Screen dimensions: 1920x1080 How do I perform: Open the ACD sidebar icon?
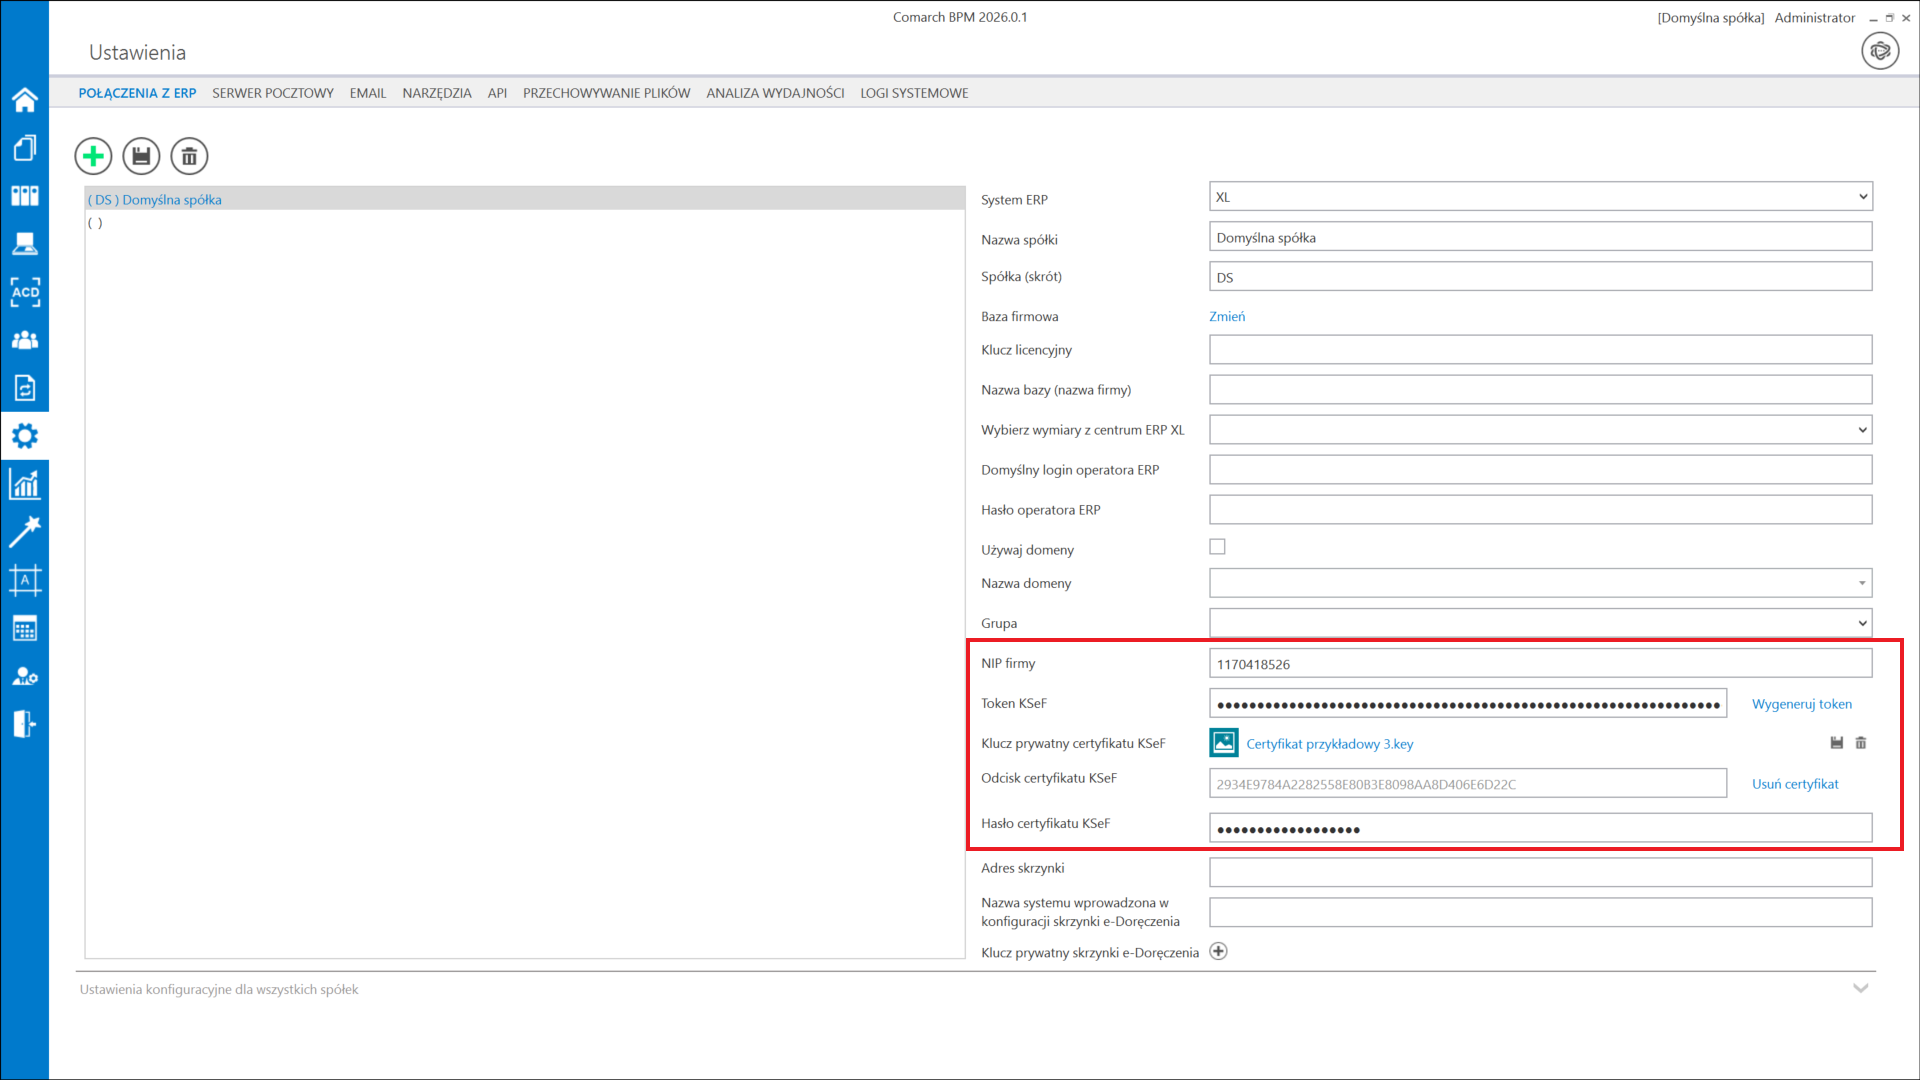[25, 292]
